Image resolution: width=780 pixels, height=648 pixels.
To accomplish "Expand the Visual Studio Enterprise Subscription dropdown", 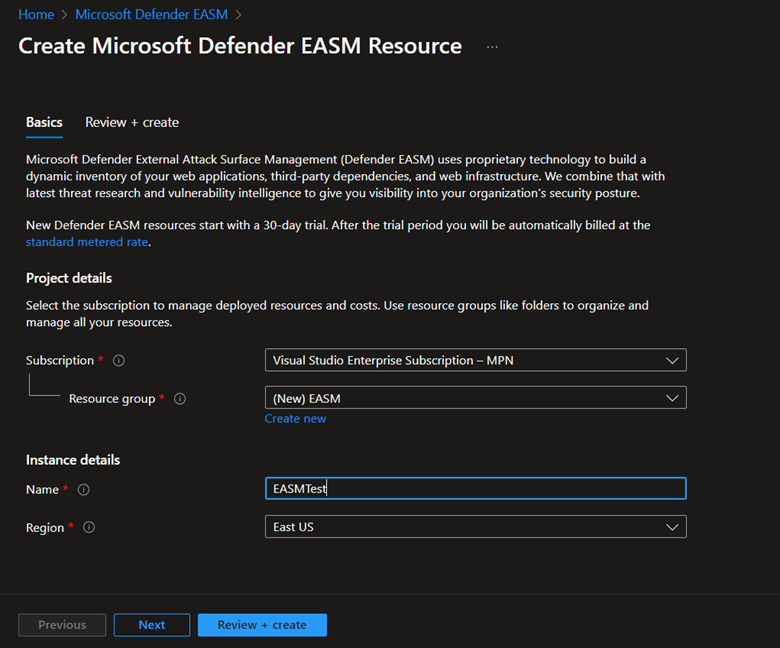I will 476,360.
